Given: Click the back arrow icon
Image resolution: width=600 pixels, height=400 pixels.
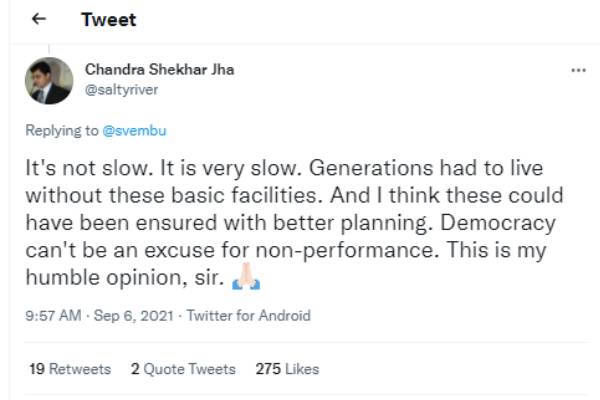Looking at the screenshot, I should click(39, 20).
